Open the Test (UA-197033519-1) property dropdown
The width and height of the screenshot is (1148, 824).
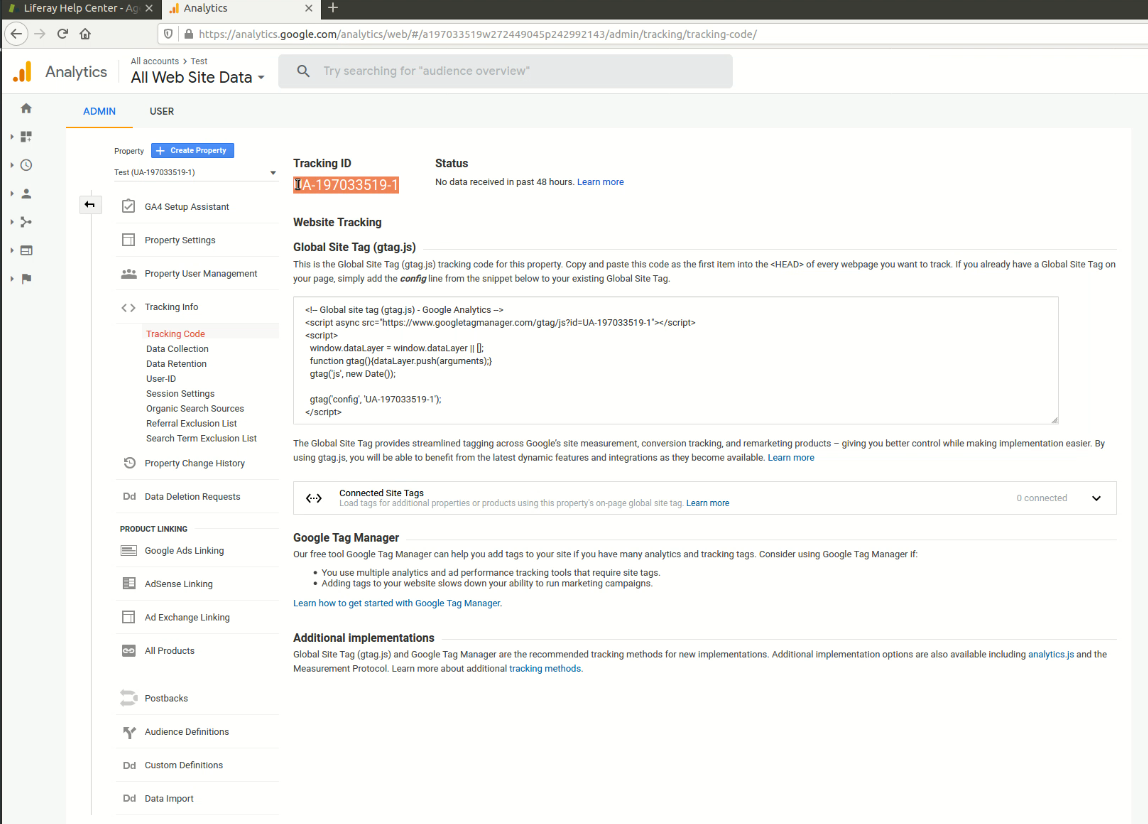click(x=195, y=173)
